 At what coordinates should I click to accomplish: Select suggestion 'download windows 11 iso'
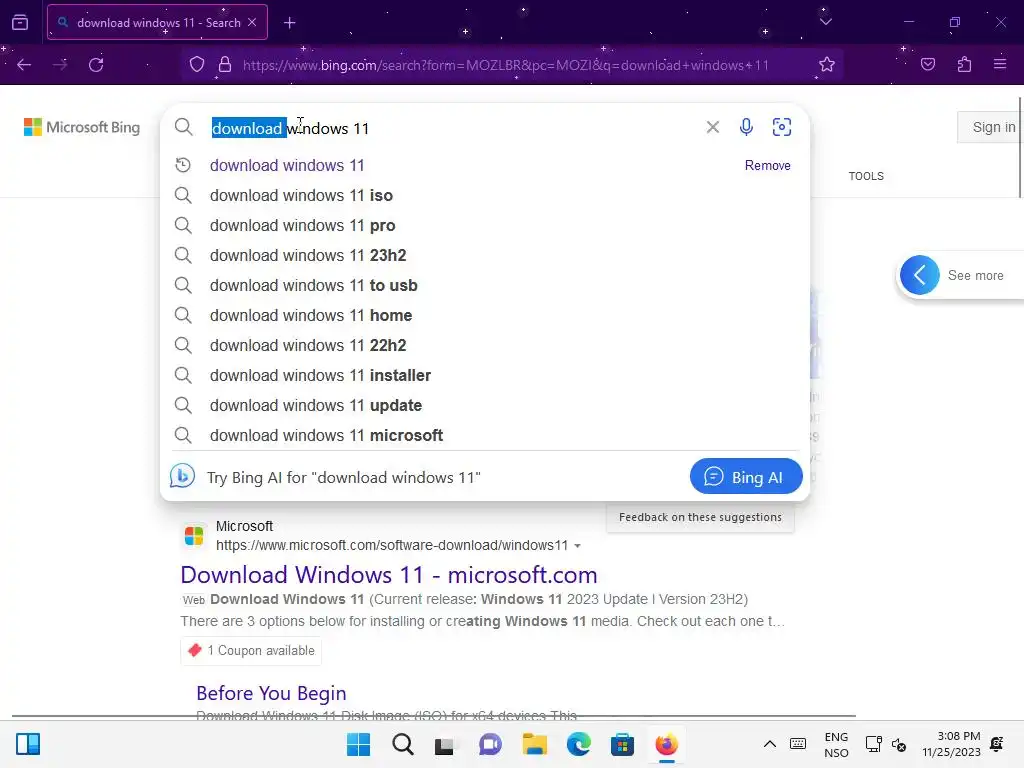[x=485, y=195]
